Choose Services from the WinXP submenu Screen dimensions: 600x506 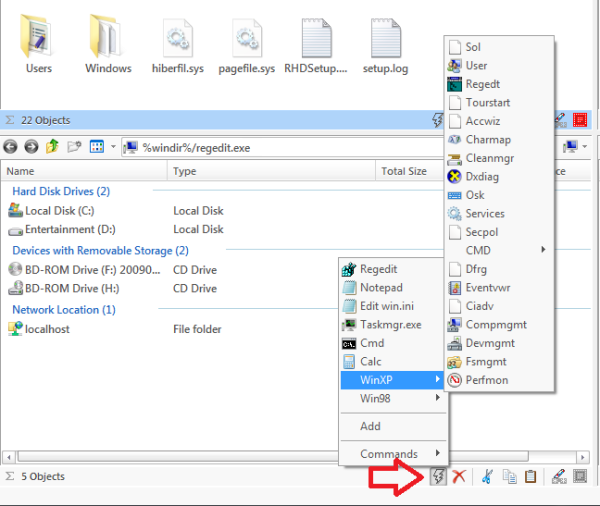click(499, 214)
